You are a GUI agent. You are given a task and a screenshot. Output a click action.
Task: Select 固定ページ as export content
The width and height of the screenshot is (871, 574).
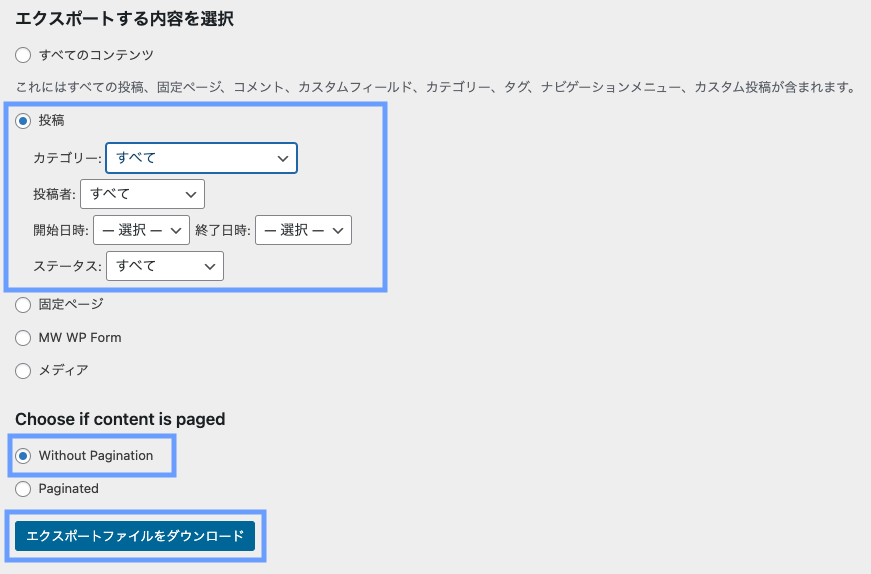pos(24,304)
